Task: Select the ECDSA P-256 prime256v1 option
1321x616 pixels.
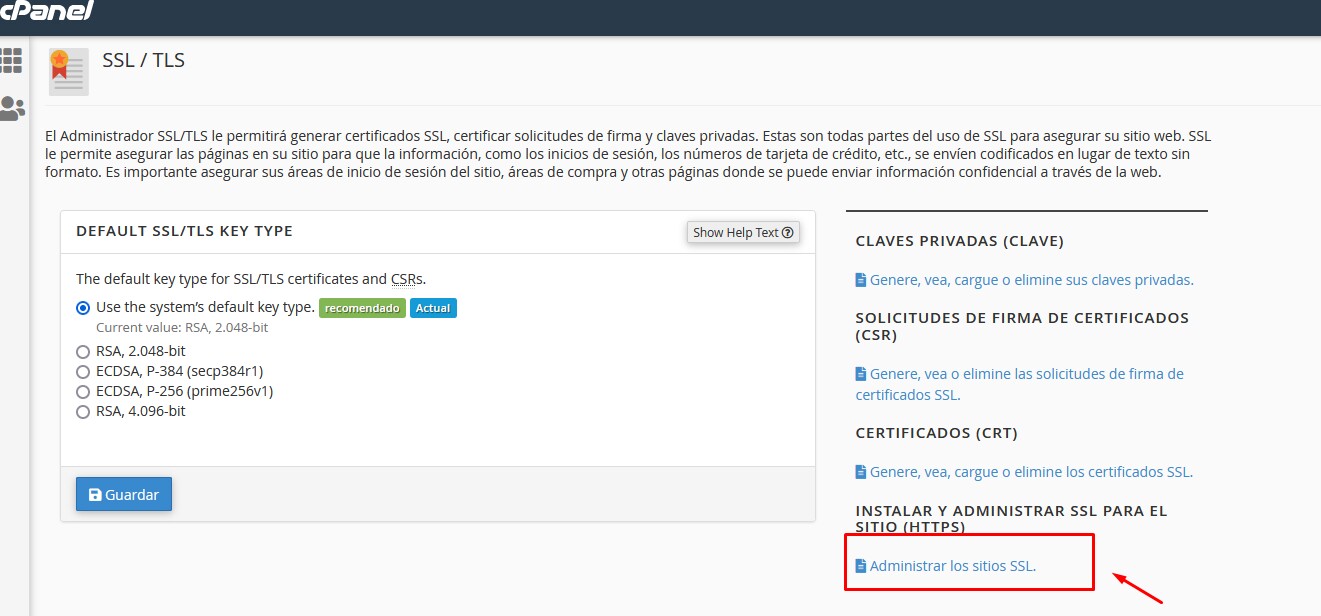Action: tap(83, 391)
